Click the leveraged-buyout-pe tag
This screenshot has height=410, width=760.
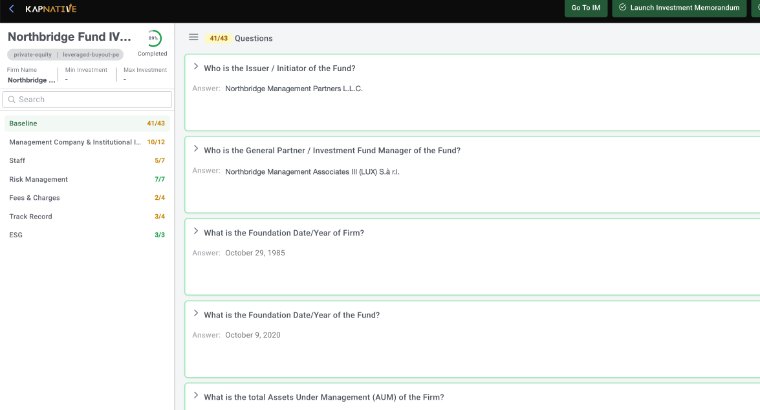pyautogui.click(x=91, y=55)
